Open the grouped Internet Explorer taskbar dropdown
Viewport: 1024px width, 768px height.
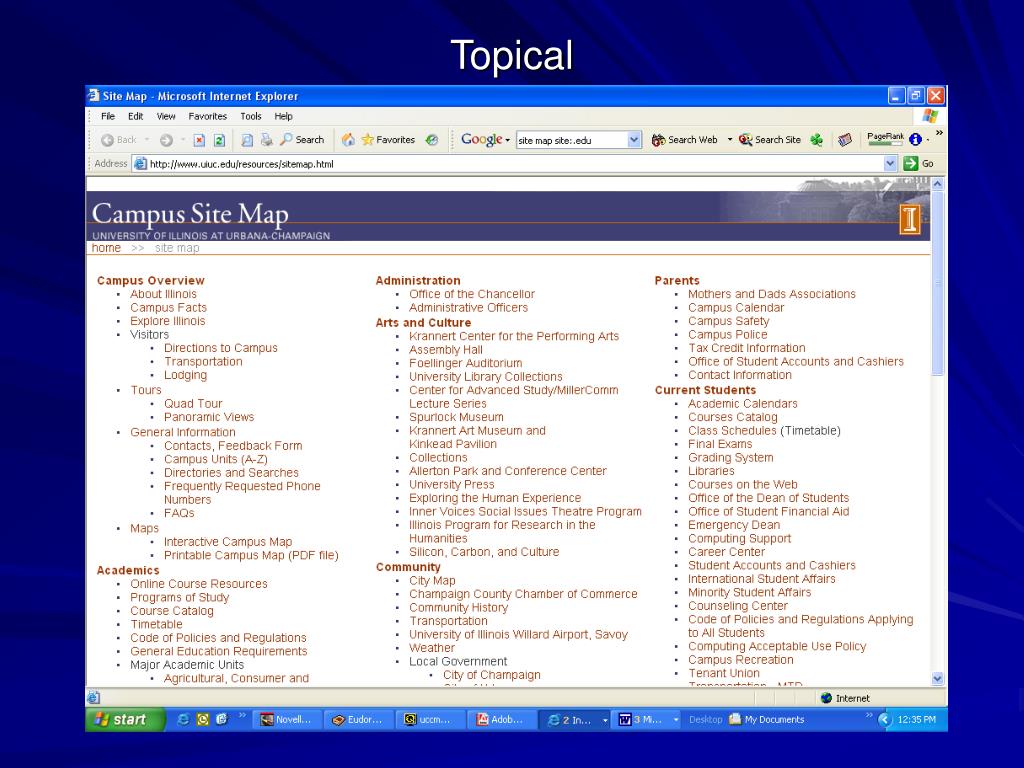click(605, 720)
